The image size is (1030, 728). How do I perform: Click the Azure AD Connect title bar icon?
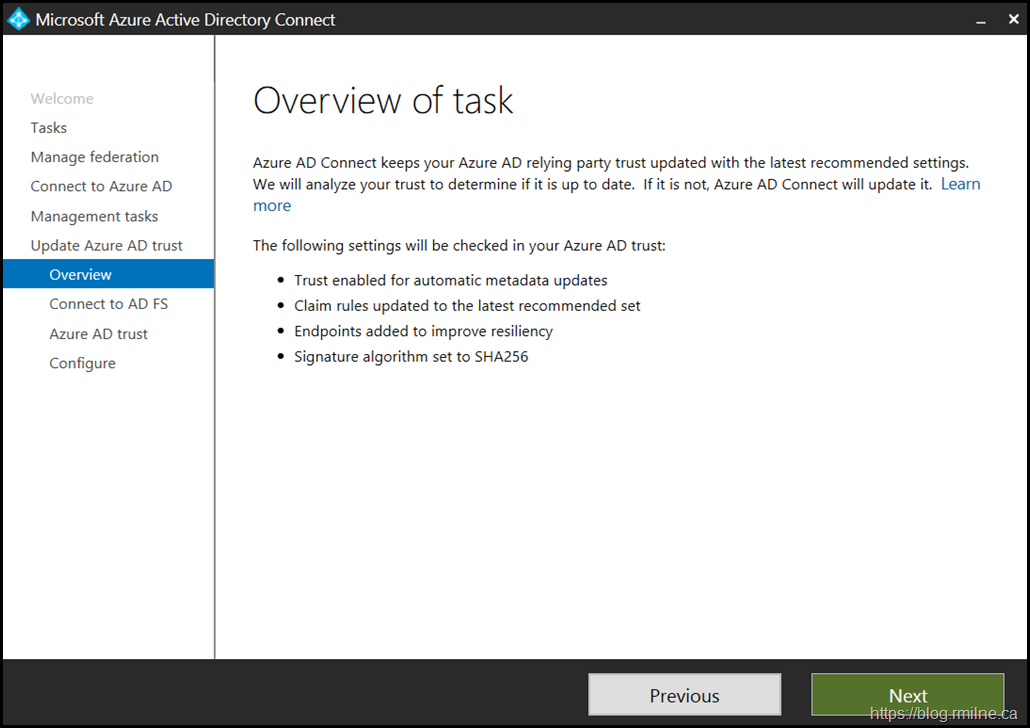tap(18, 19)
